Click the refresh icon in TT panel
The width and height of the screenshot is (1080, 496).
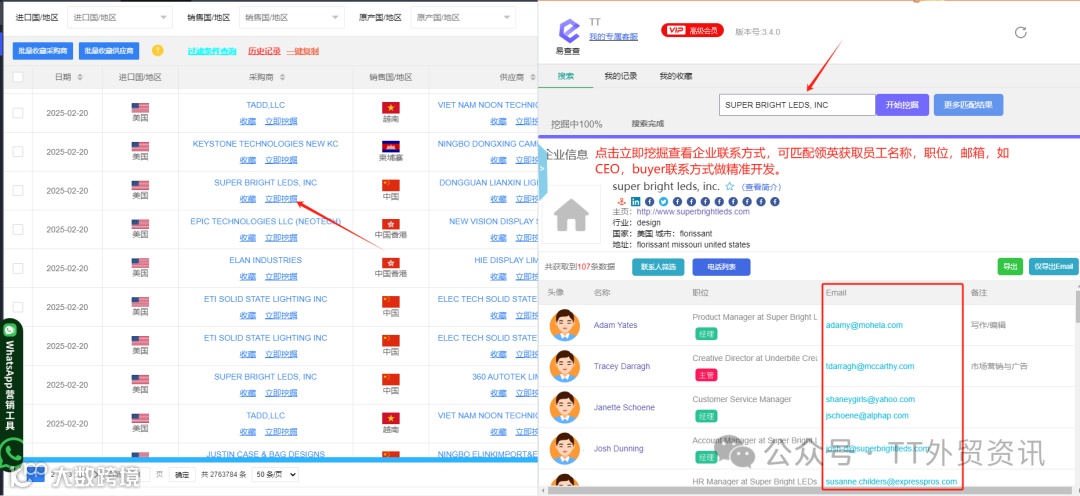[x=1021, y=32]
